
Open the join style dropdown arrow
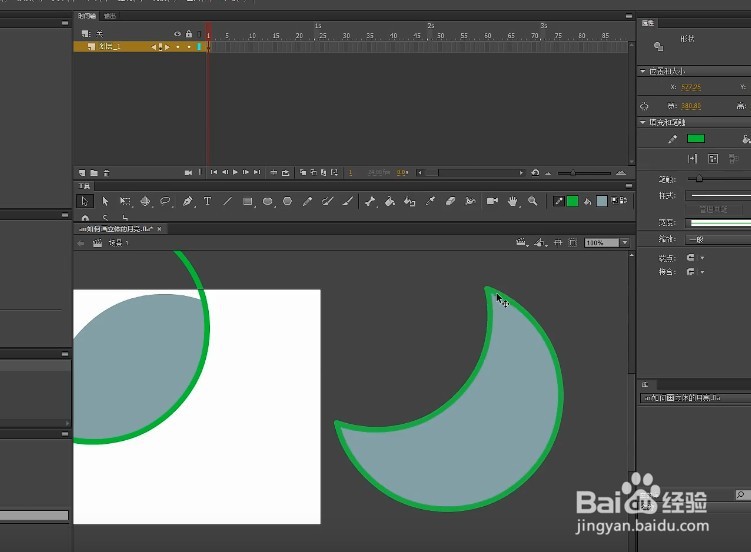pyautogui.click(x=703, y=272)
